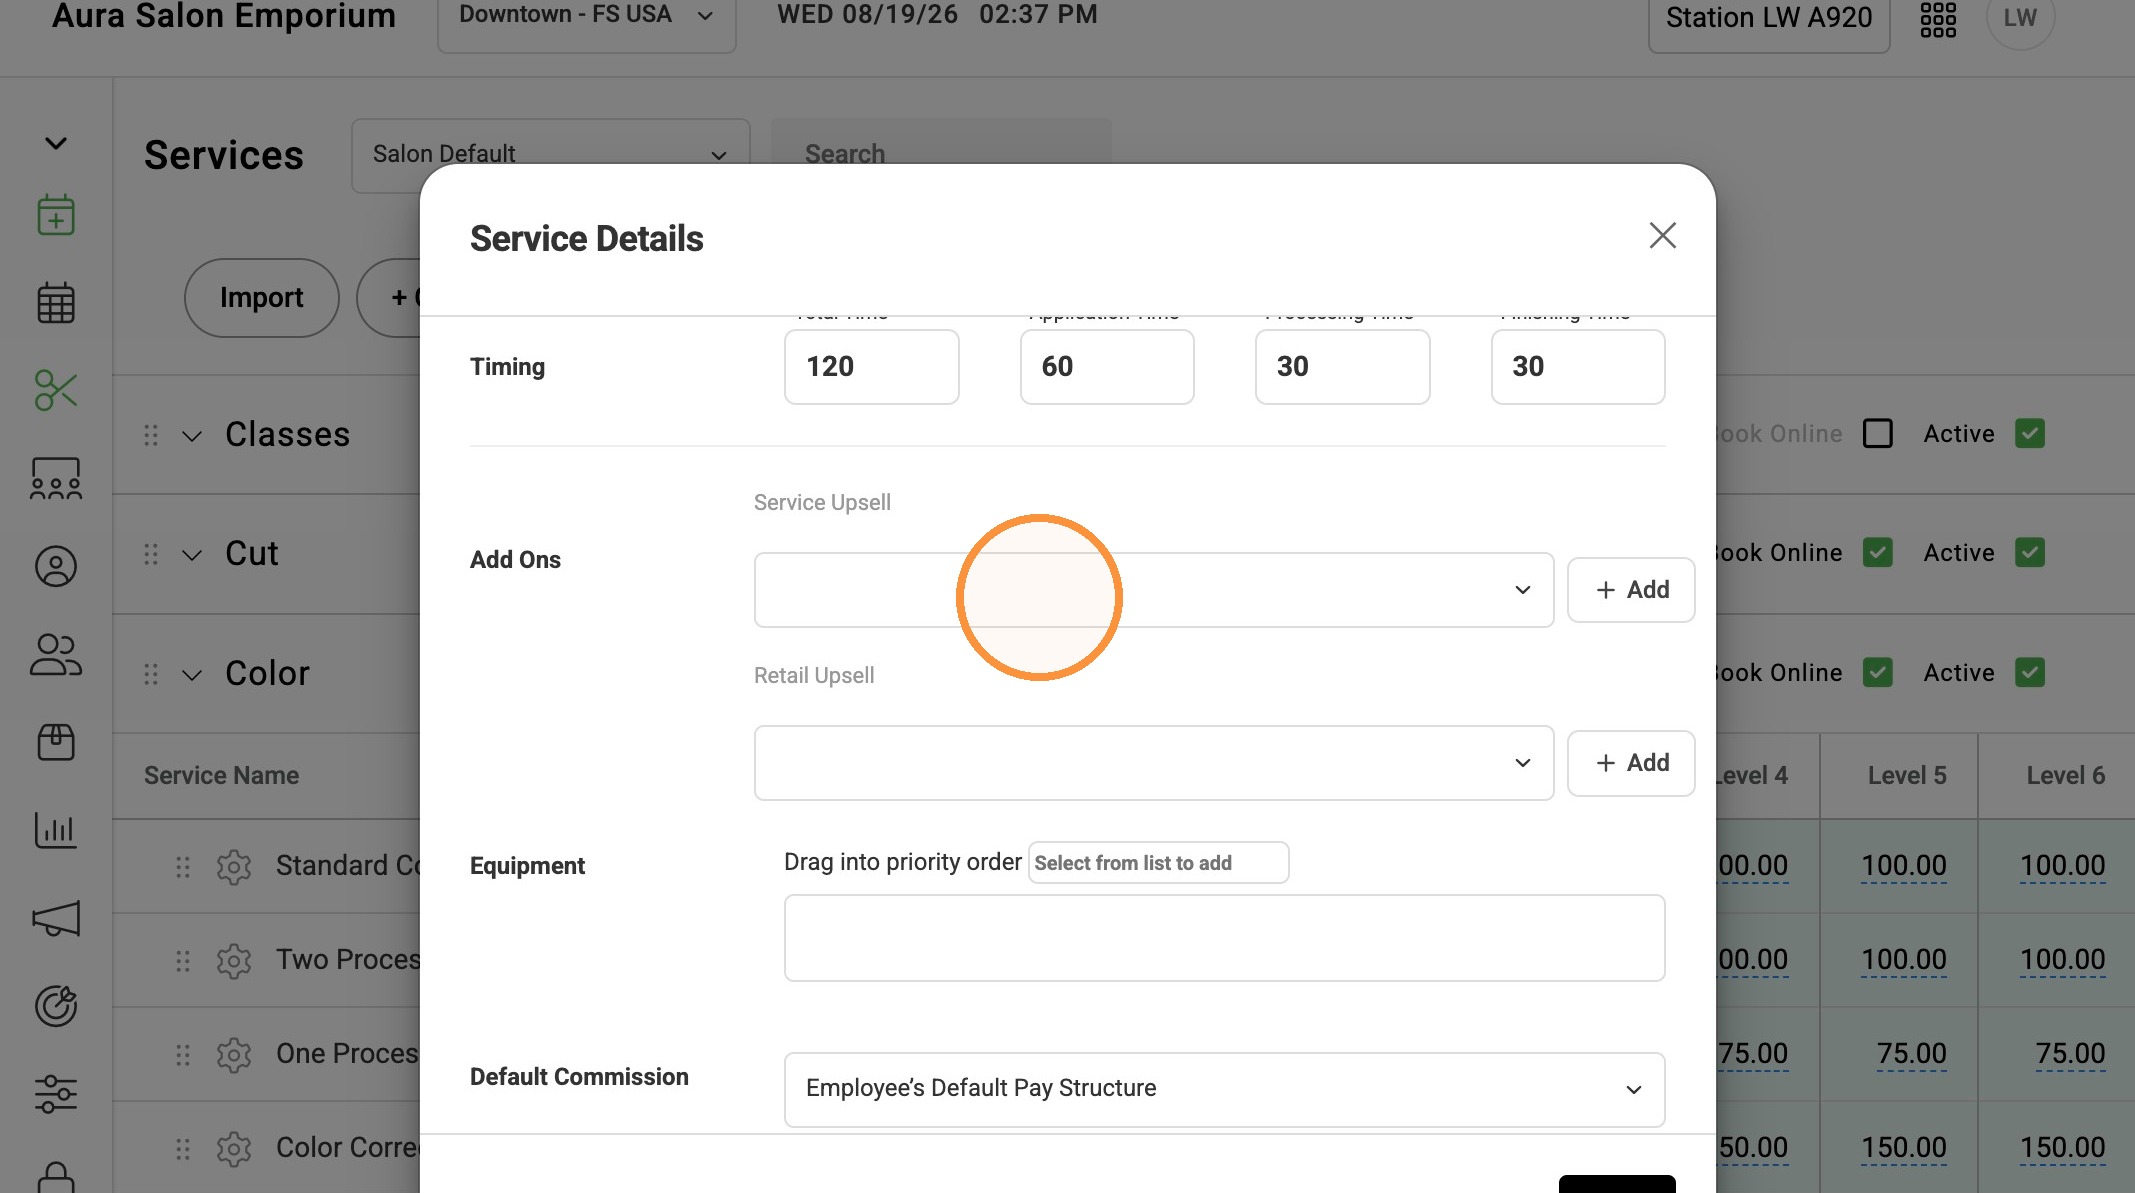Collapse the sidebar with top chevron
The height and width of the screenshot is (1193, 2135).
click(x=56, y=143)
